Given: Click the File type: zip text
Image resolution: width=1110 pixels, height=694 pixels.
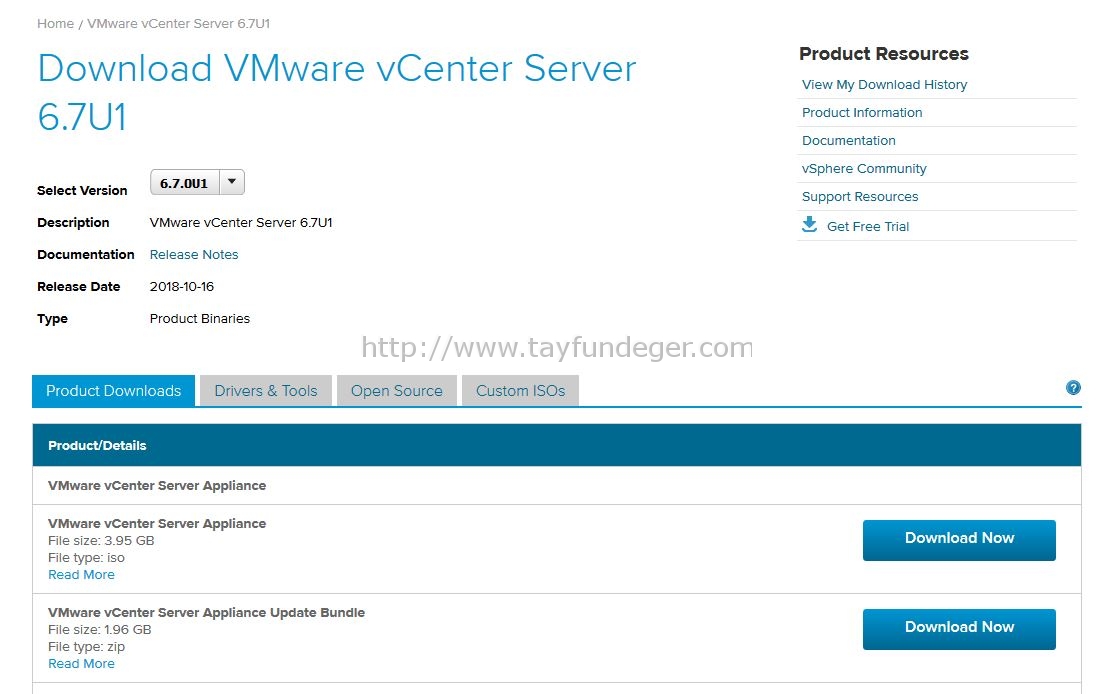Looking at the screenshot, I should click(x=86, y=647).
